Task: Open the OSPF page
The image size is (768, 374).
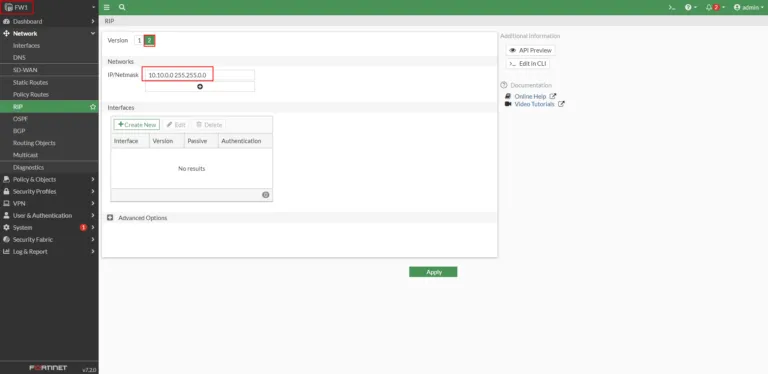Action: pyautogui.click(x=49, y=119)
